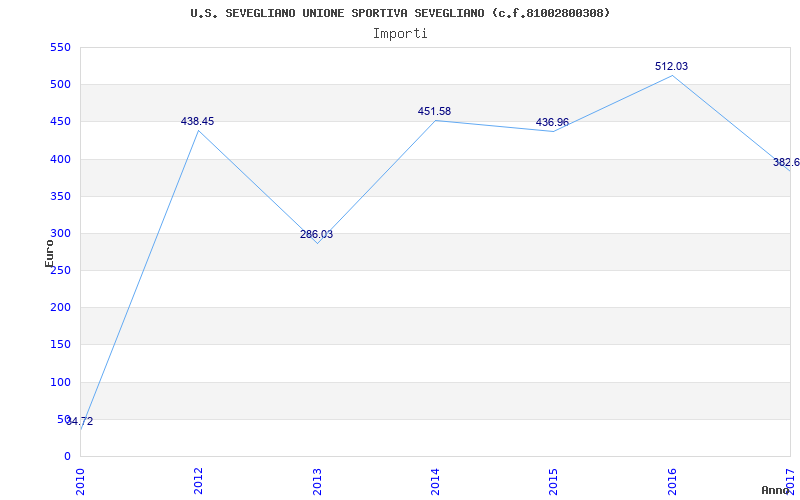Select the 451.58 data label
The width and height of the screenshot is (800, 500).
[434, 111]
